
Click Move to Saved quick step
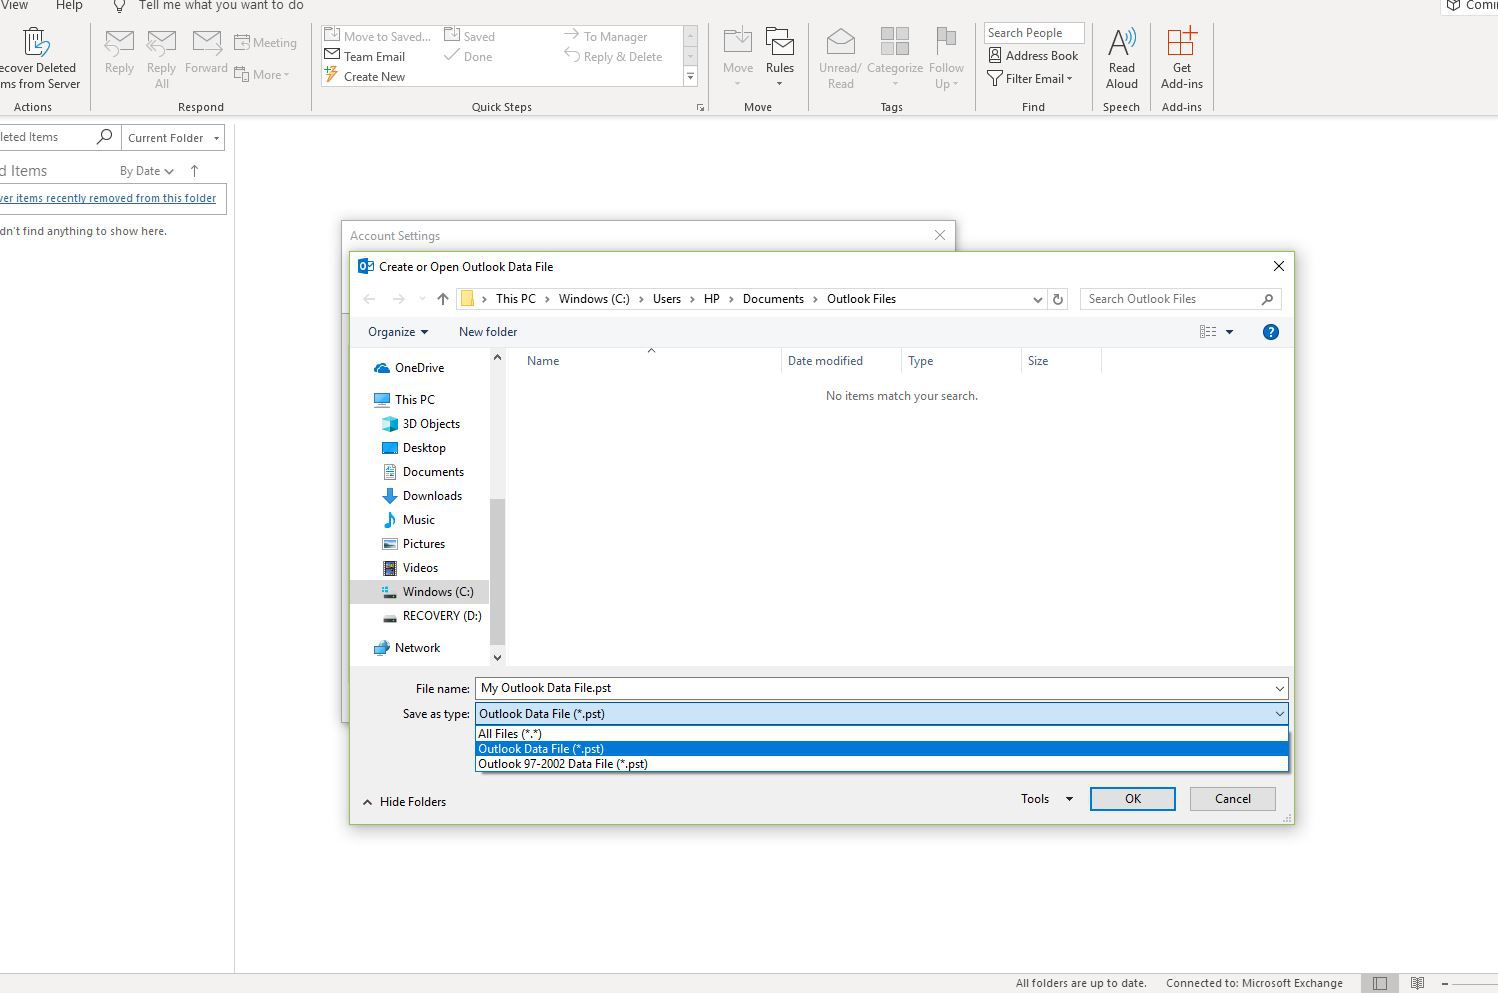click(x=378, y=36)
